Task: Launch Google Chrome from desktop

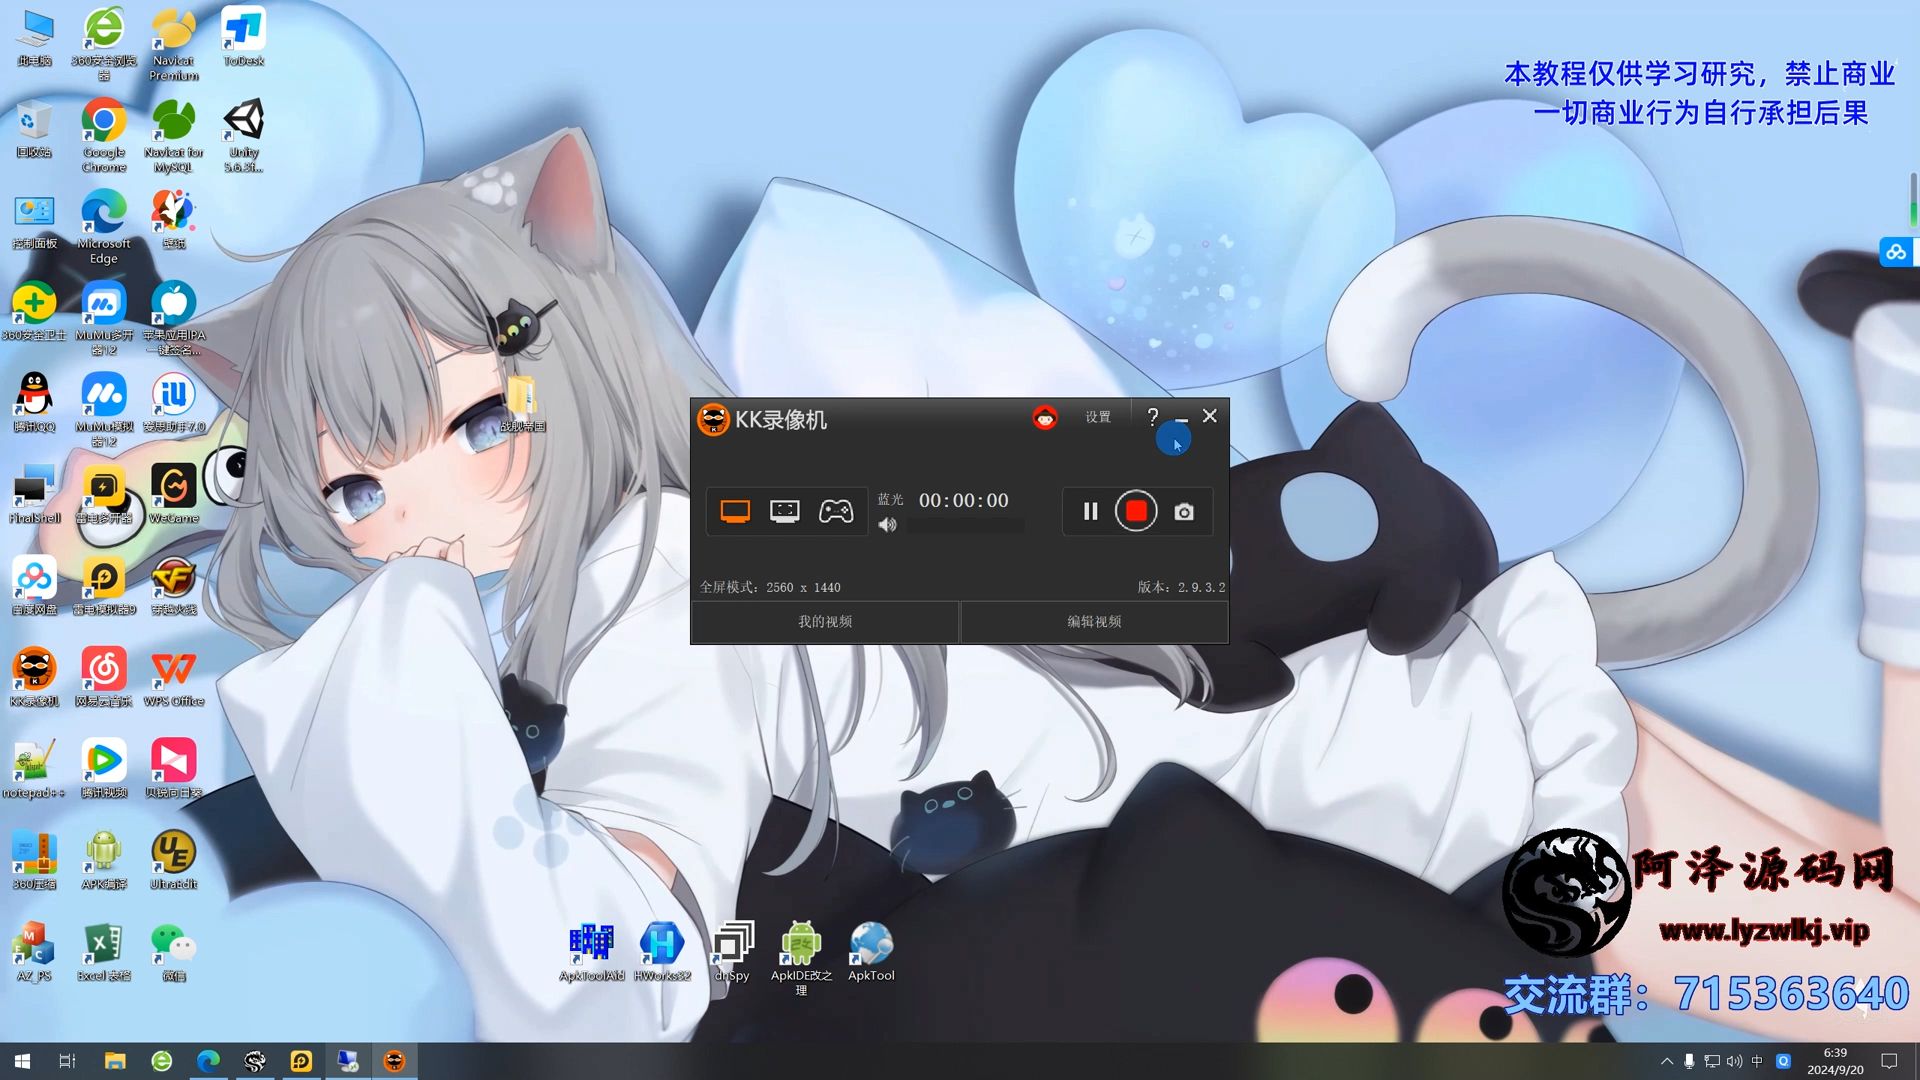Action: point(104,136)
